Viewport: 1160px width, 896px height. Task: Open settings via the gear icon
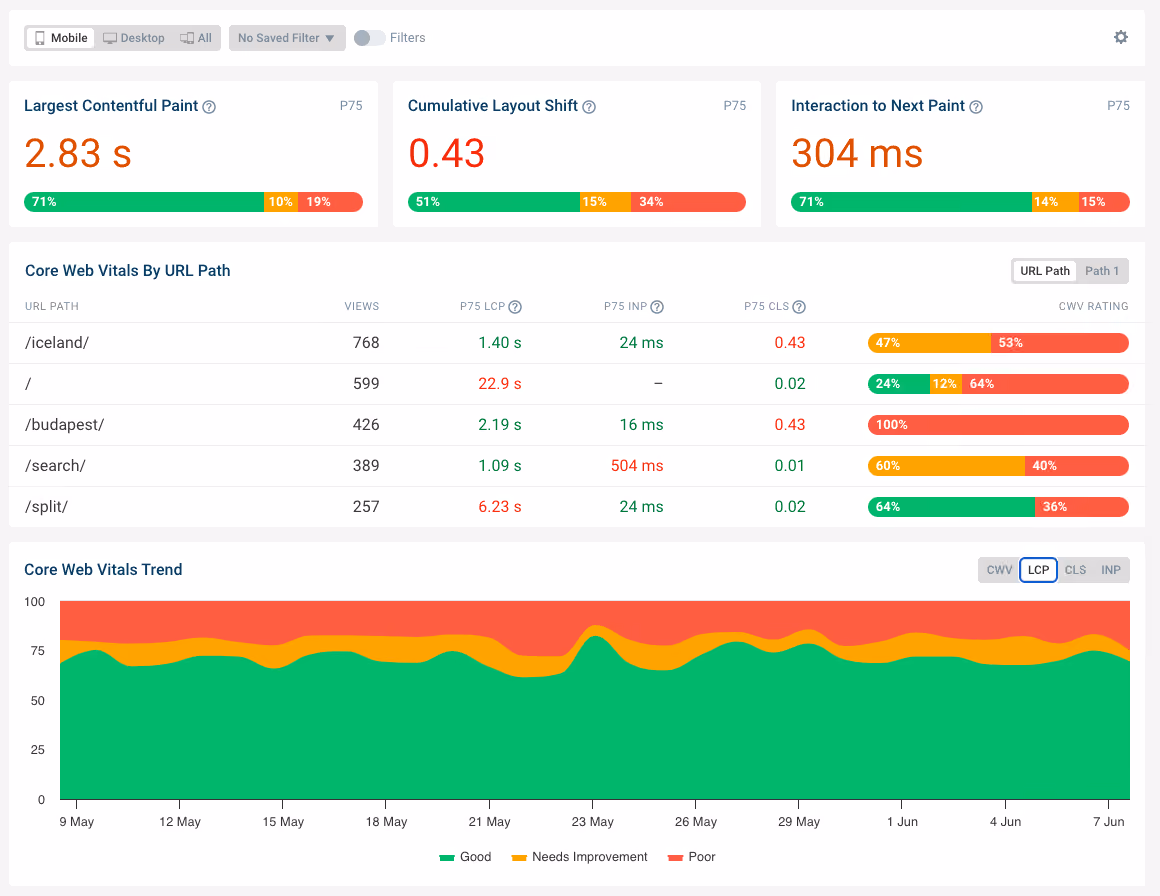1121,37
